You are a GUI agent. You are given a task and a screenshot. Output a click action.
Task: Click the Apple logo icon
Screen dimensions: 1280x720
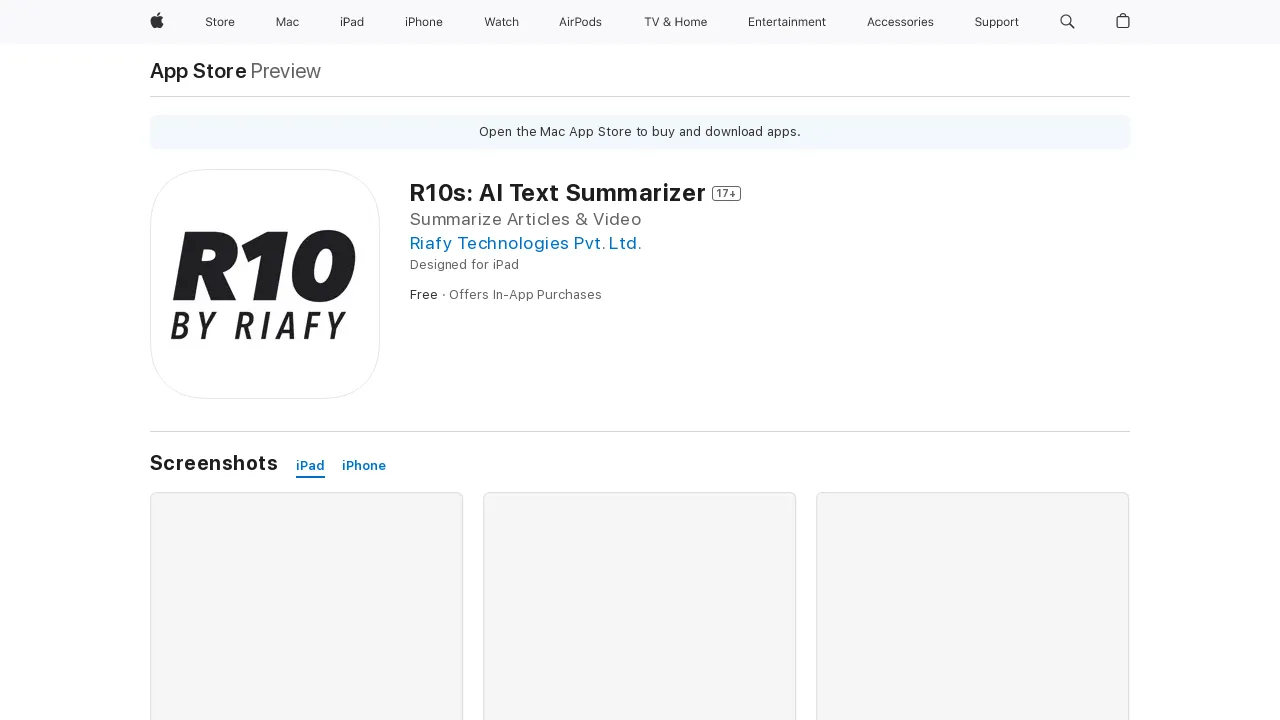click(x=157, y=21)
